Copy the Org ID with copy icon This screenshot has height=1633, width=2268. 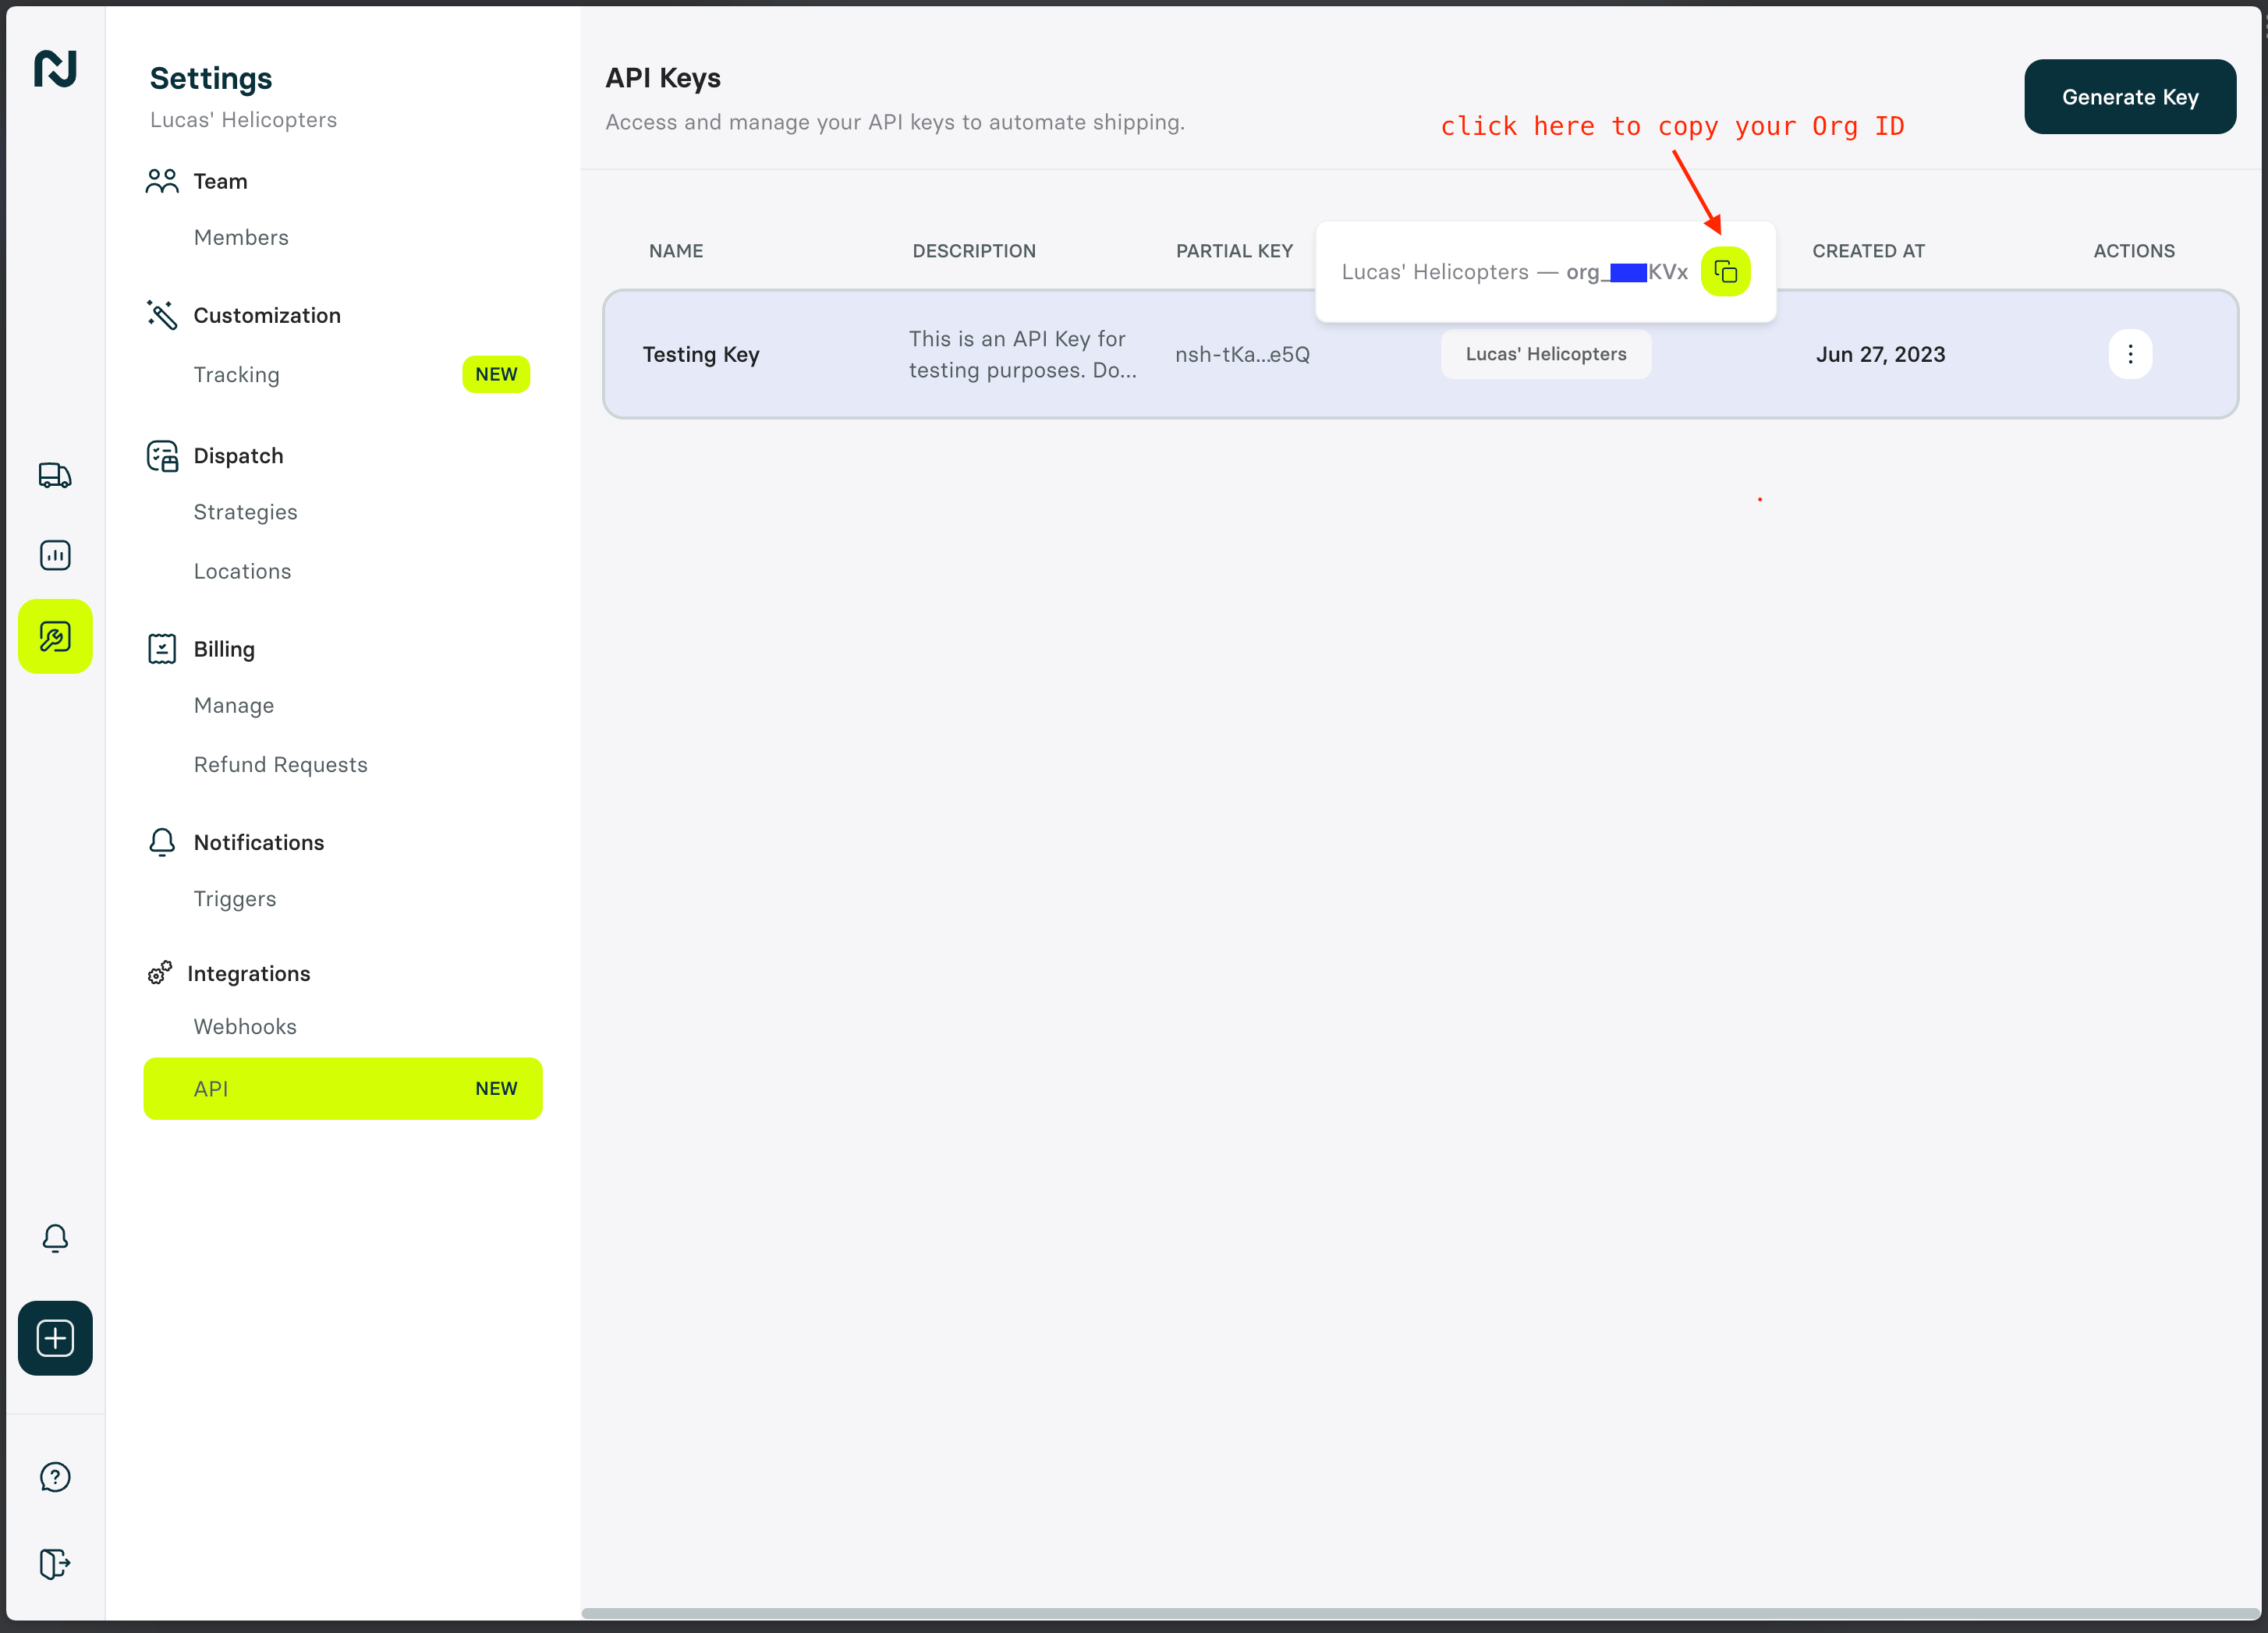point(1726,271)
